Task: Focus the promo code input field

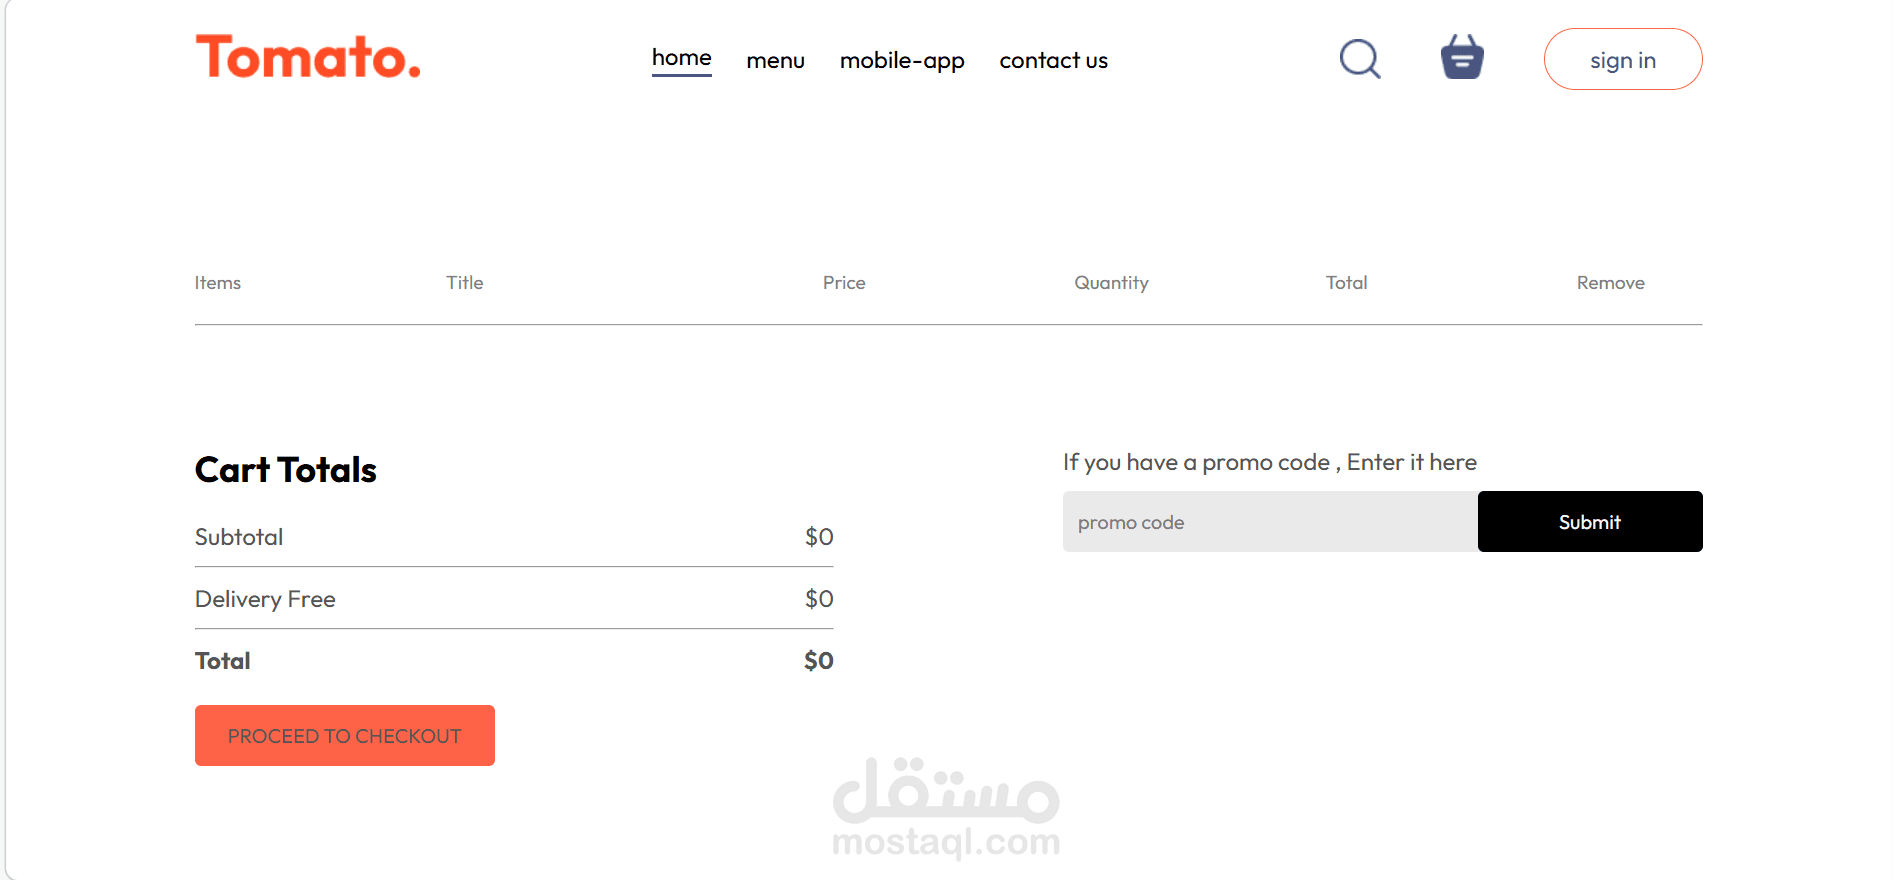Action: [1270, 521]
